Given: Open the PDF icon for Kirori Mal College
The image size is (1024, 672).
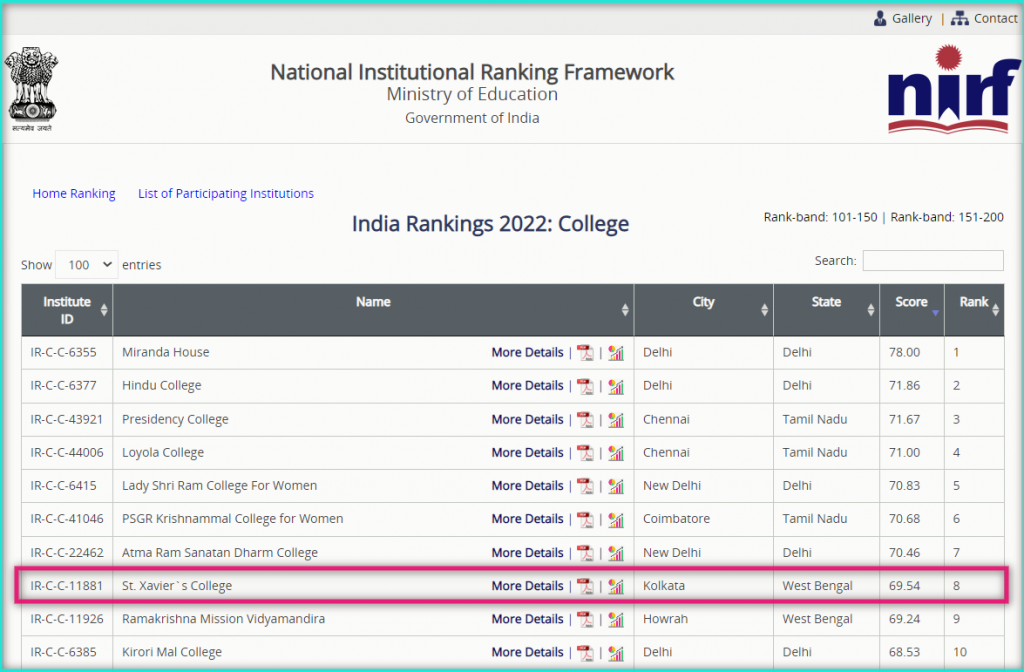Looking at the screenshot, I should pos(585,652).
